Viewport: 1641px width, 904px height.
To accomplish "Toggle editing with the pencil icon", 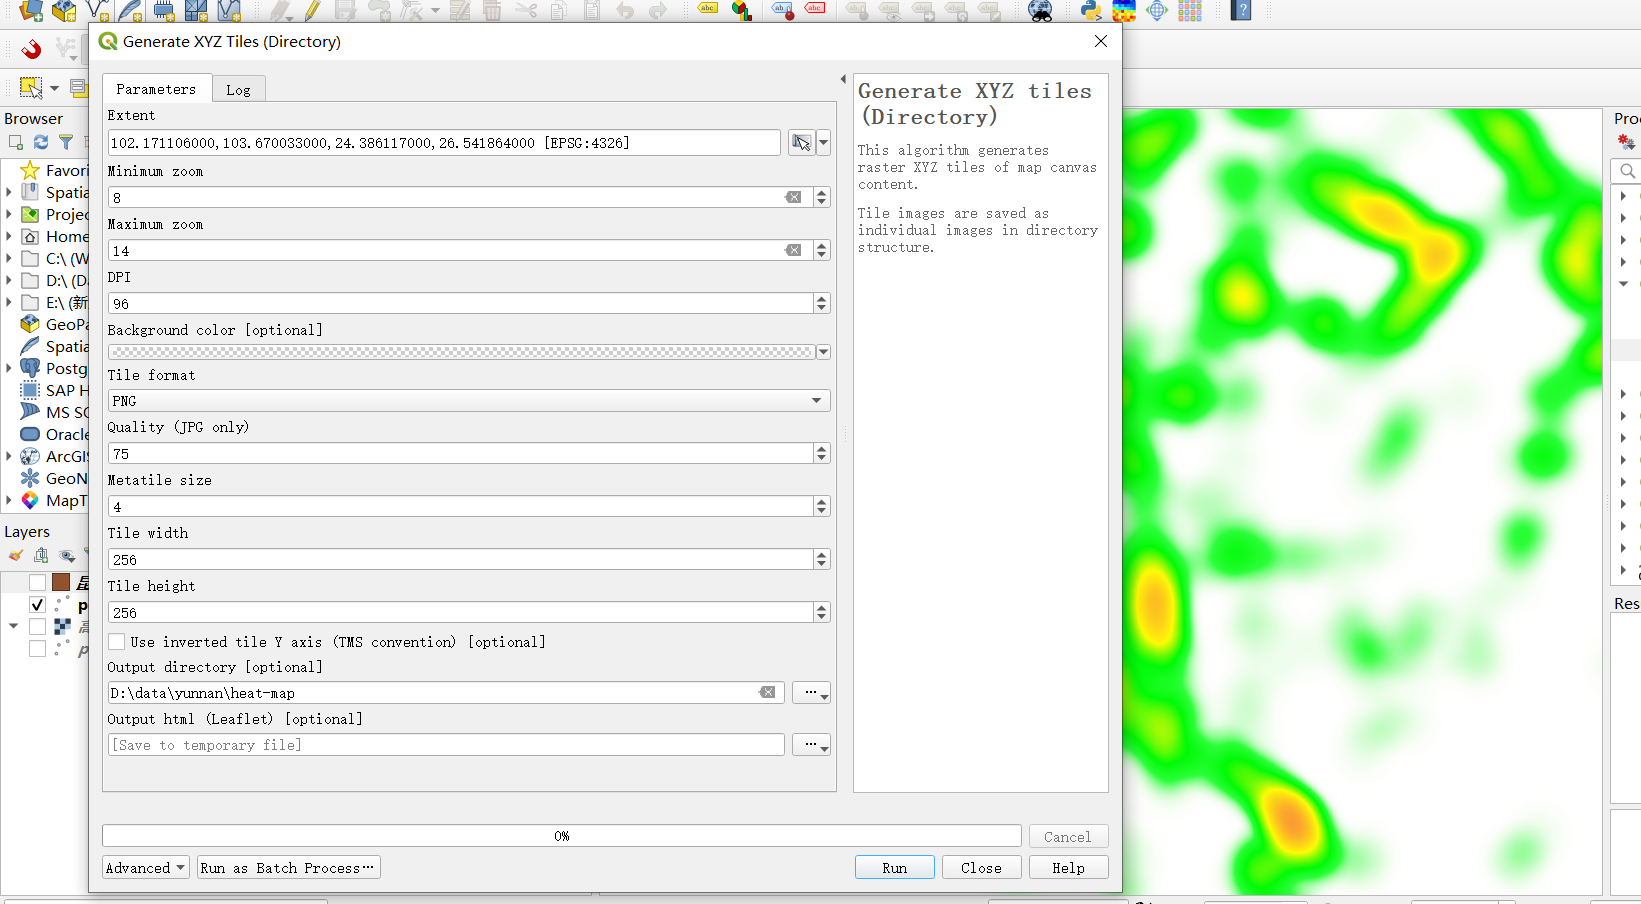I will 311,11.
